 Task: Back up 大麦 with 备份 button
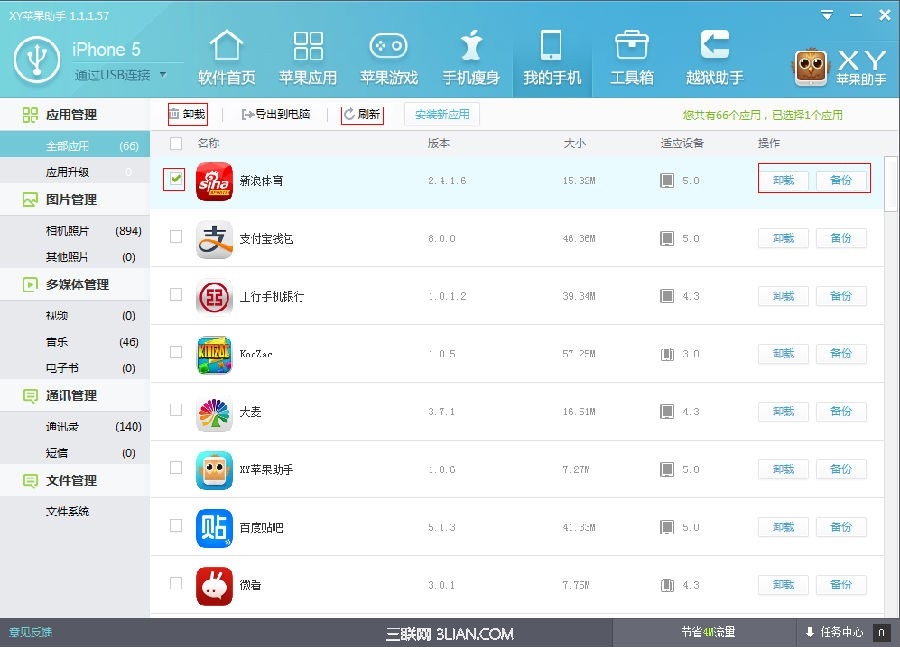(x=841, y=411)
